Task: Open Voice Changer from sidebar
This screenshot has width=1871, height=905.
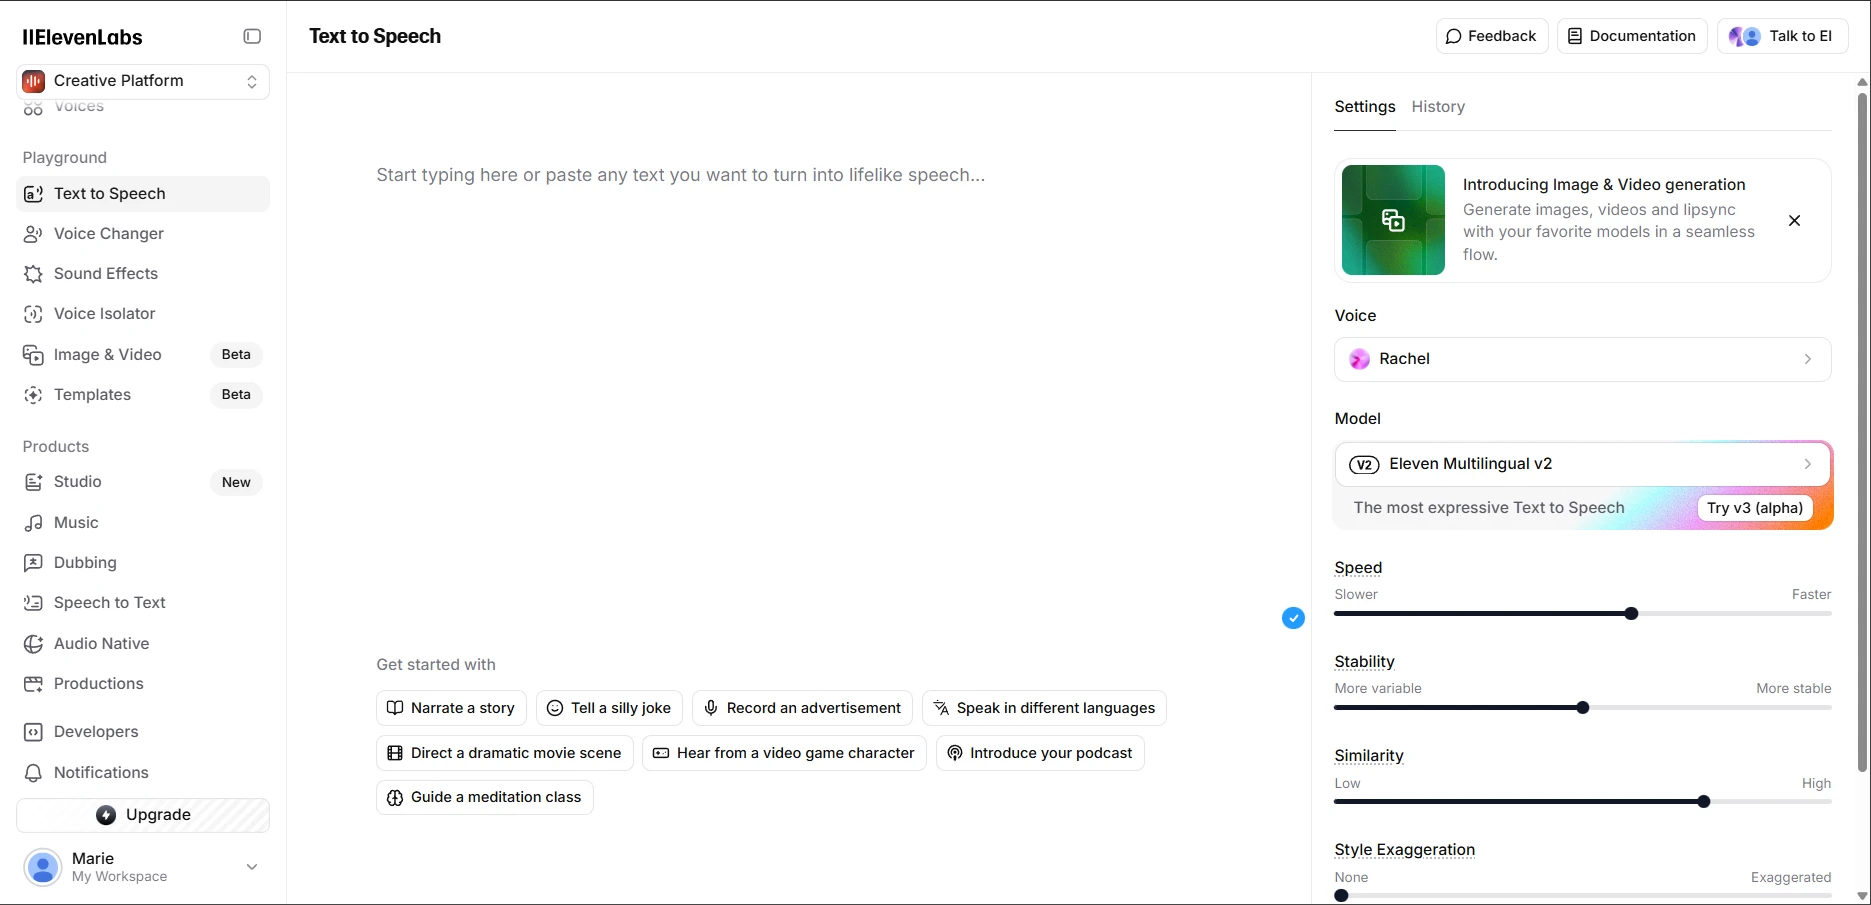Action: pos(143,234)
